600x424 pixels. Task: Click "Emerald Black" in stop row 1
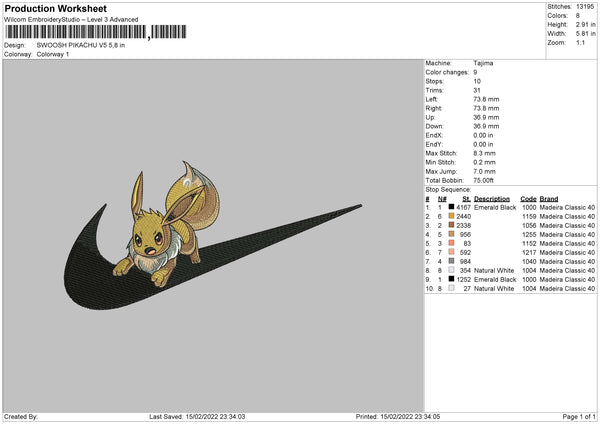(x=495, y=207)
